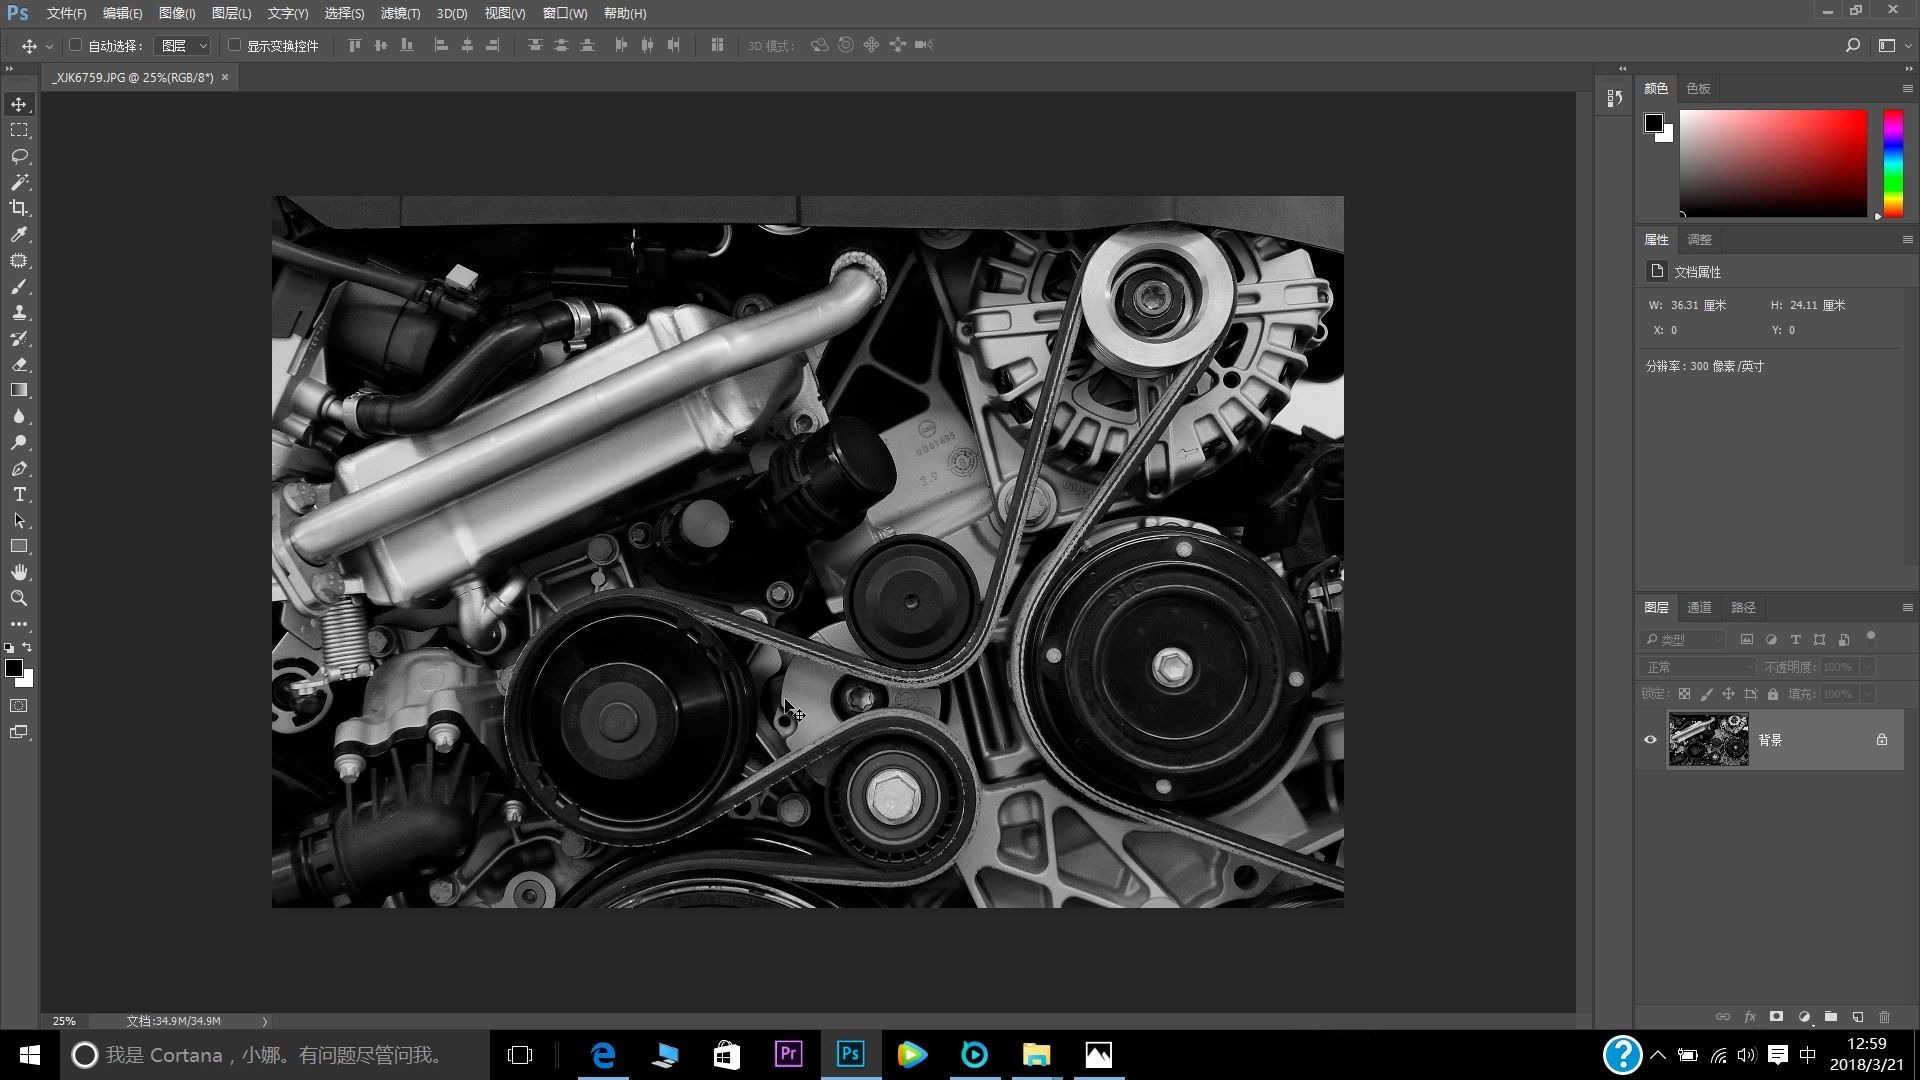Select the Hand tool
Image resolution: width=1920 pixels, height=1080 pixels.
tap(19, 572)
